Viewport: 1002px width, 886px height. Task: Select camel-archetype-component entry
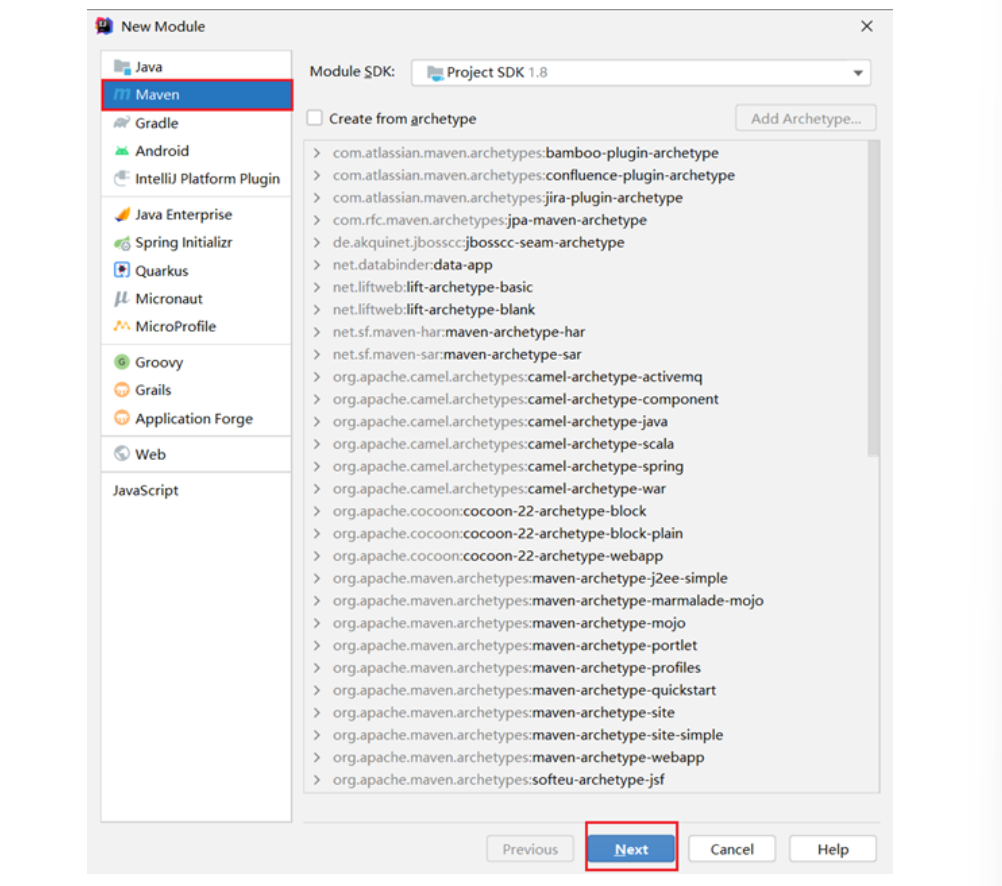525,399
